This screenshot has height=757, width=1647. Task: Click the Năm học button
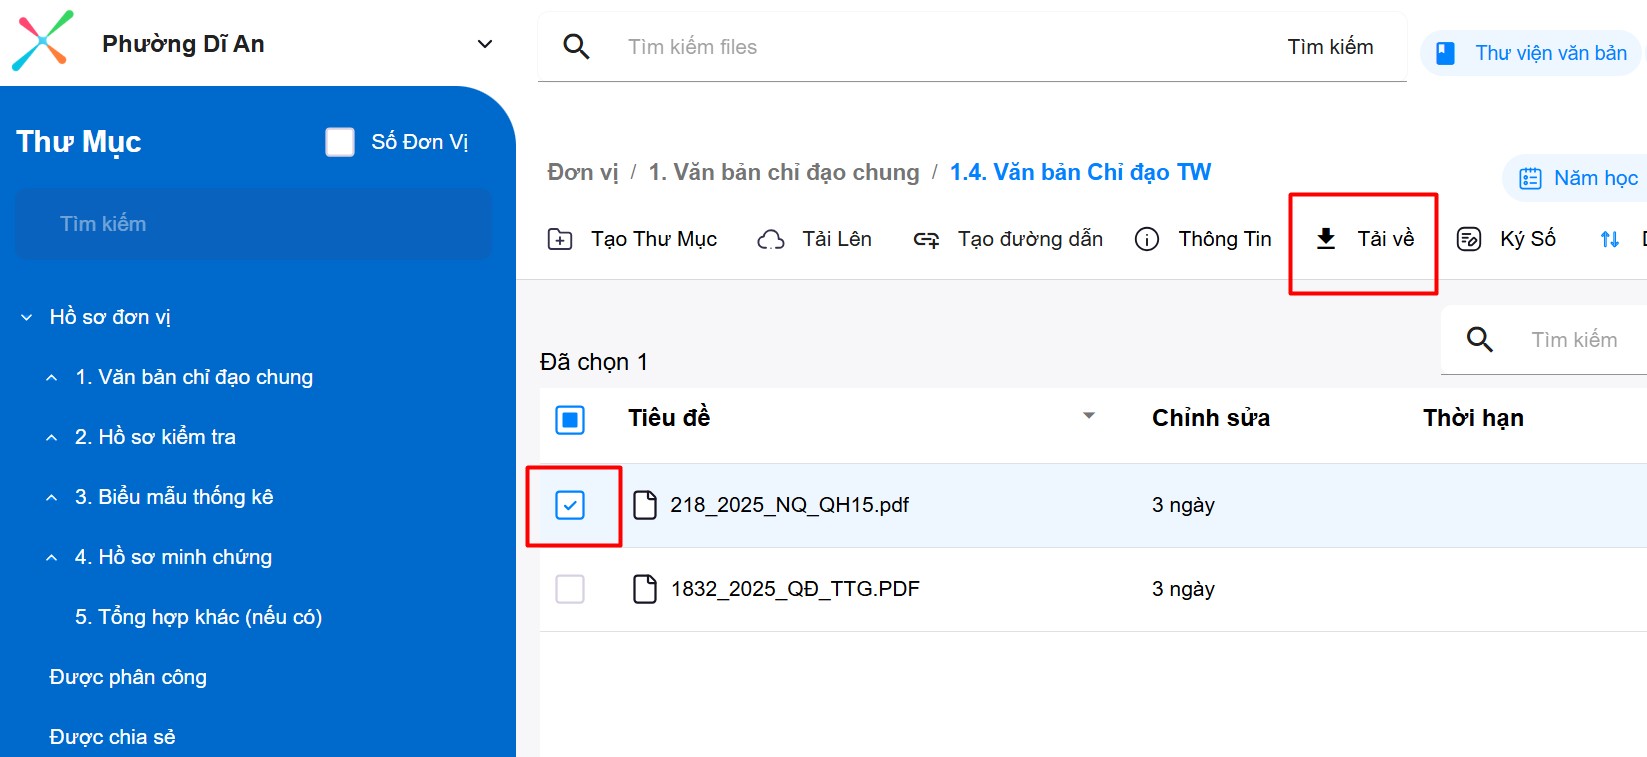pos(1578,178)
